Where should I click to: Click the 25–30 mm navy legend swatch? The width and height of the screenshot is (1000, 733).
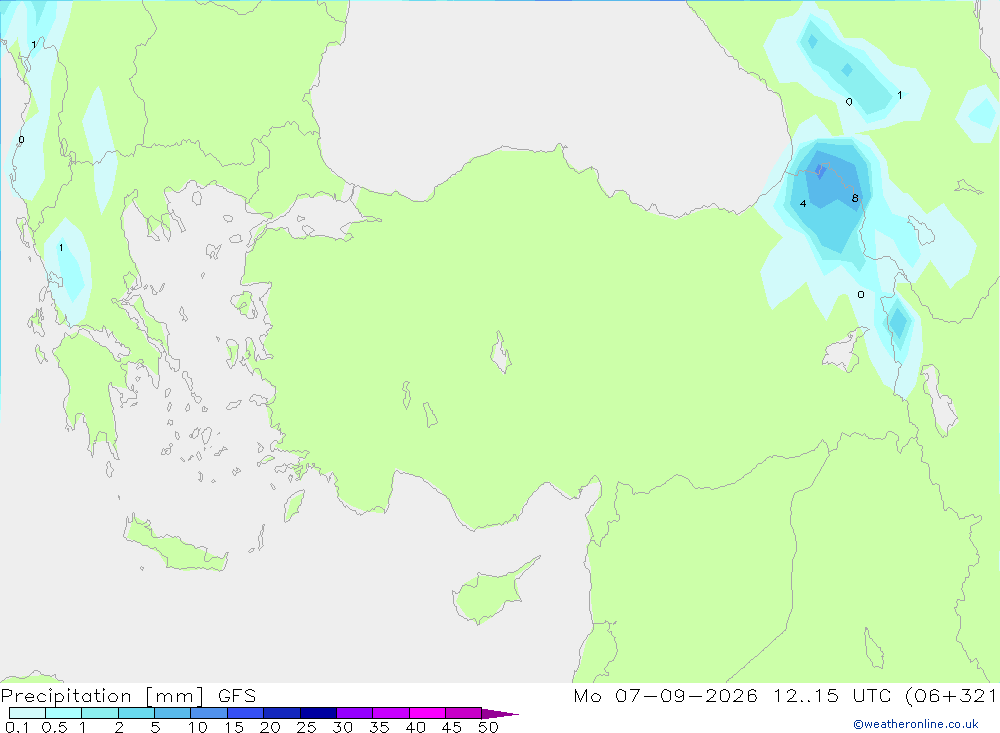[318, 713]
